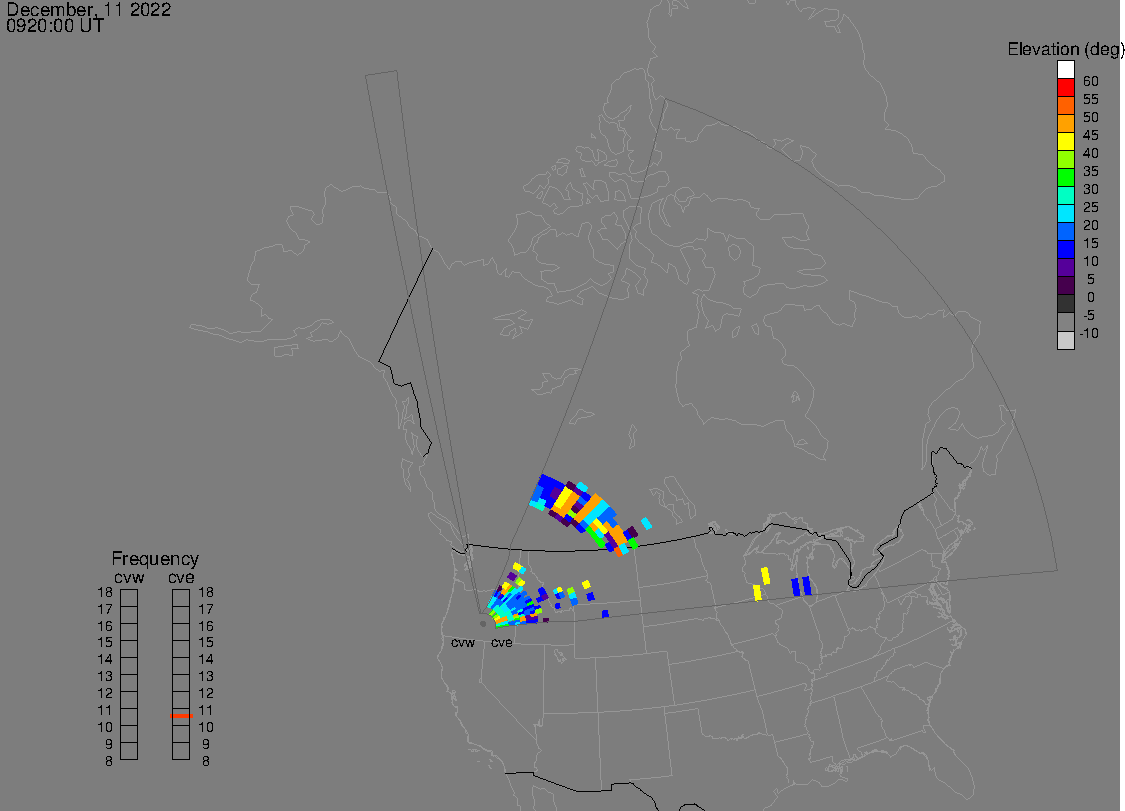Image resolution: width=1125 pixels, height=811 pixels.
Task: Choose the bright green 30–35 degree swatch
Action: pos(1066,178)
